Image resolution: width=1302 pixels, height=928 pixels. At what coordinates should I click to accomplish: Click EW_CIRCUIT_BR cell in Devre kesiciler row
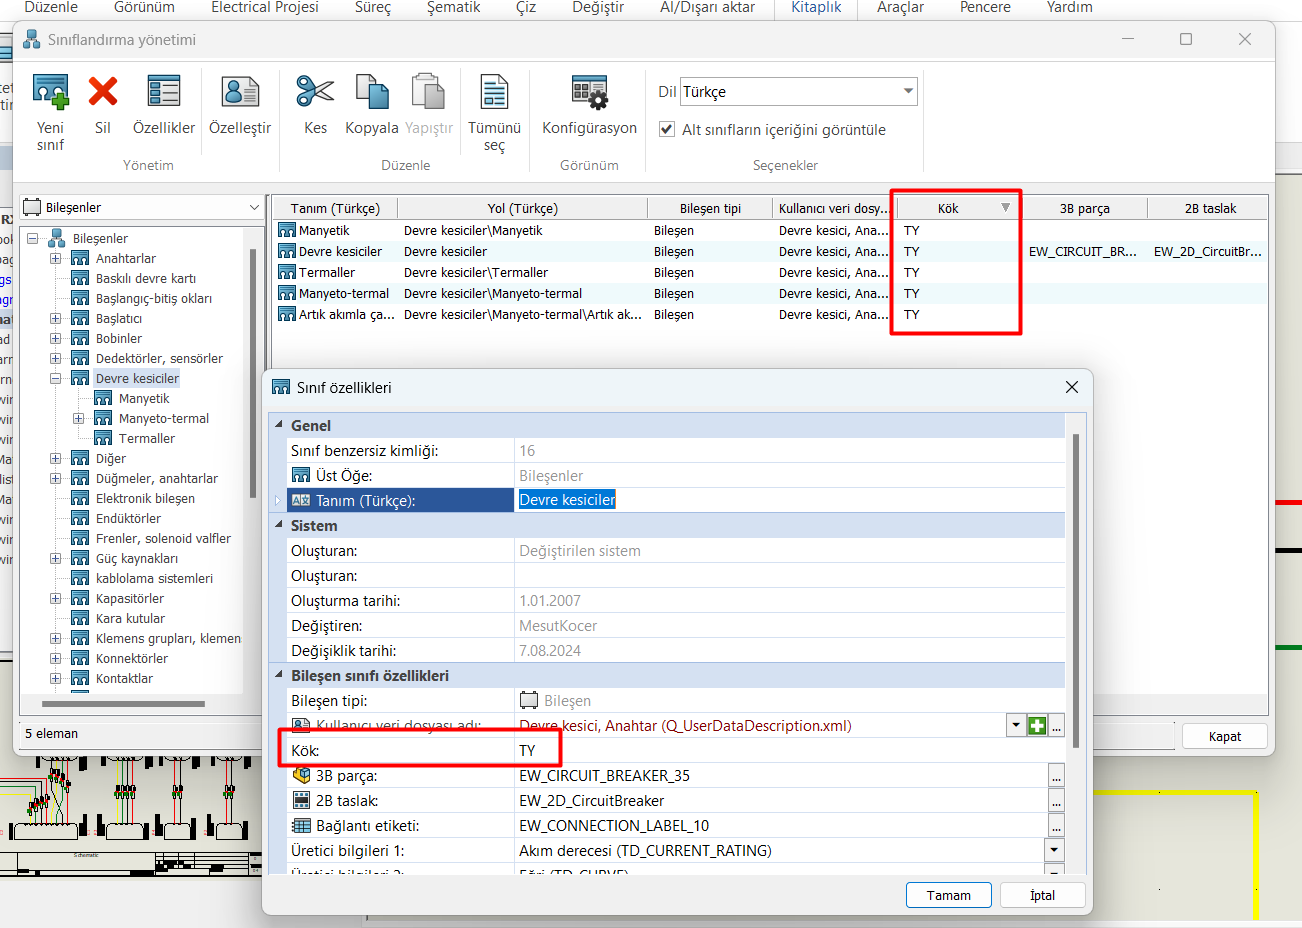tap(1083, 251)
